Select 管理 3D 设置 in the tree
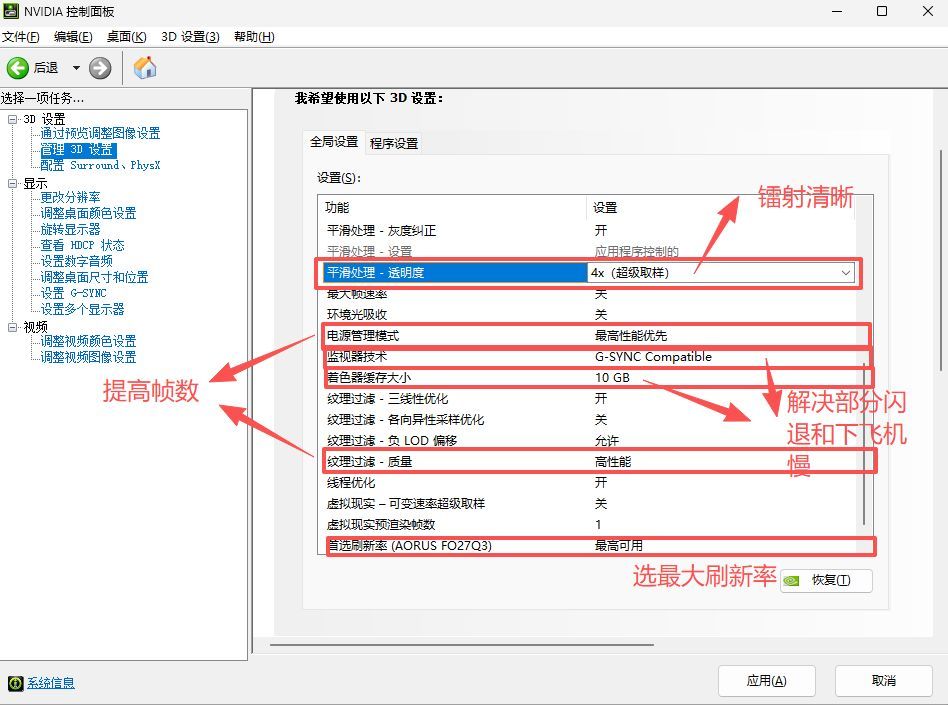 click(x=77, y=149)
